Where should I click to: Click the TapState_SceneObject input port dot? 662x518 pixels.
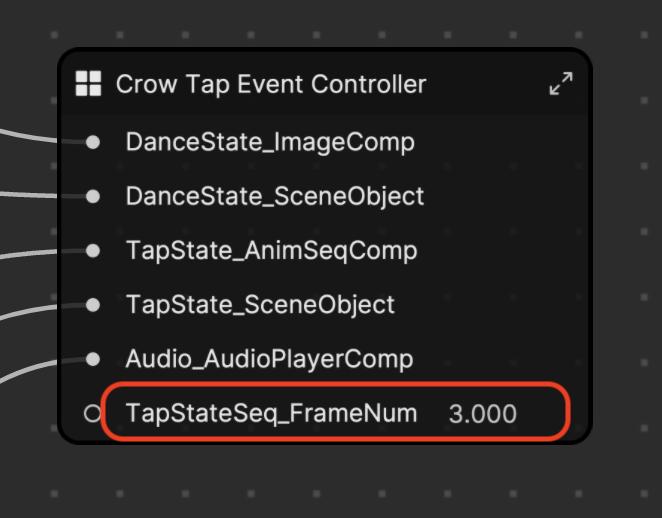93,305
